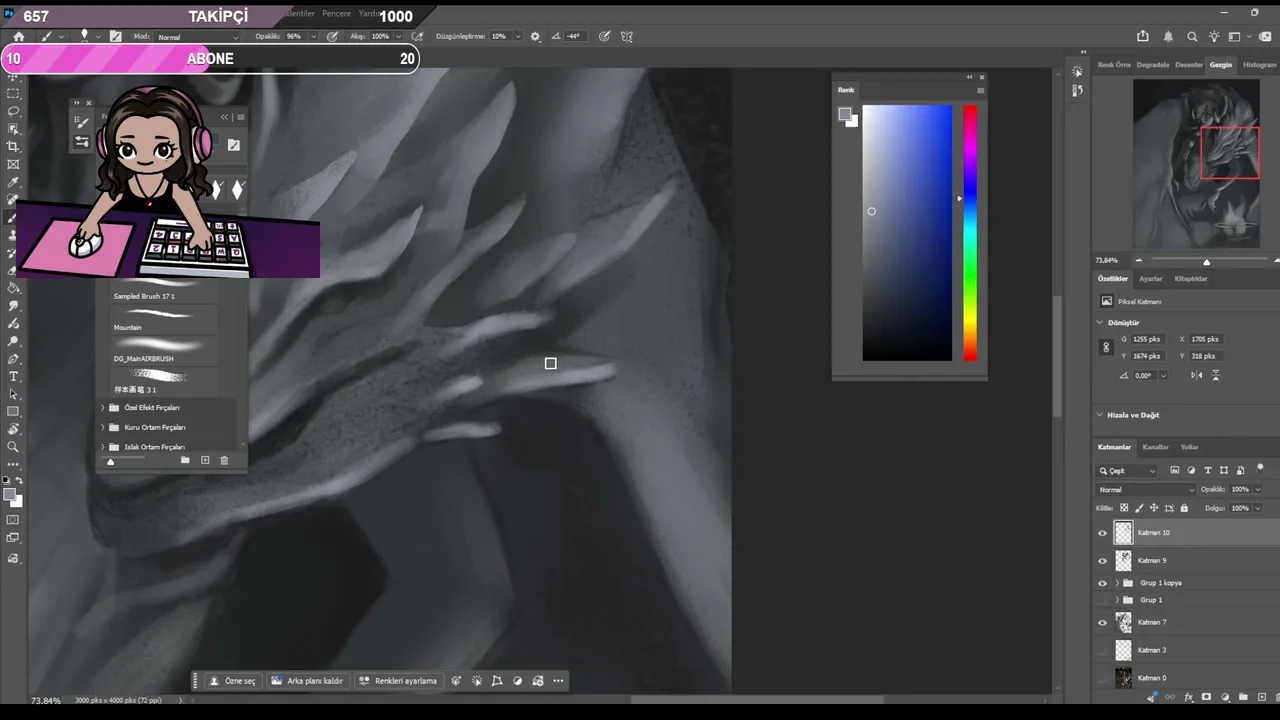This screenshot has width=1280, height=720.
Task: Toggle symmetry butterfly paint options
Action: pos(627,36)
